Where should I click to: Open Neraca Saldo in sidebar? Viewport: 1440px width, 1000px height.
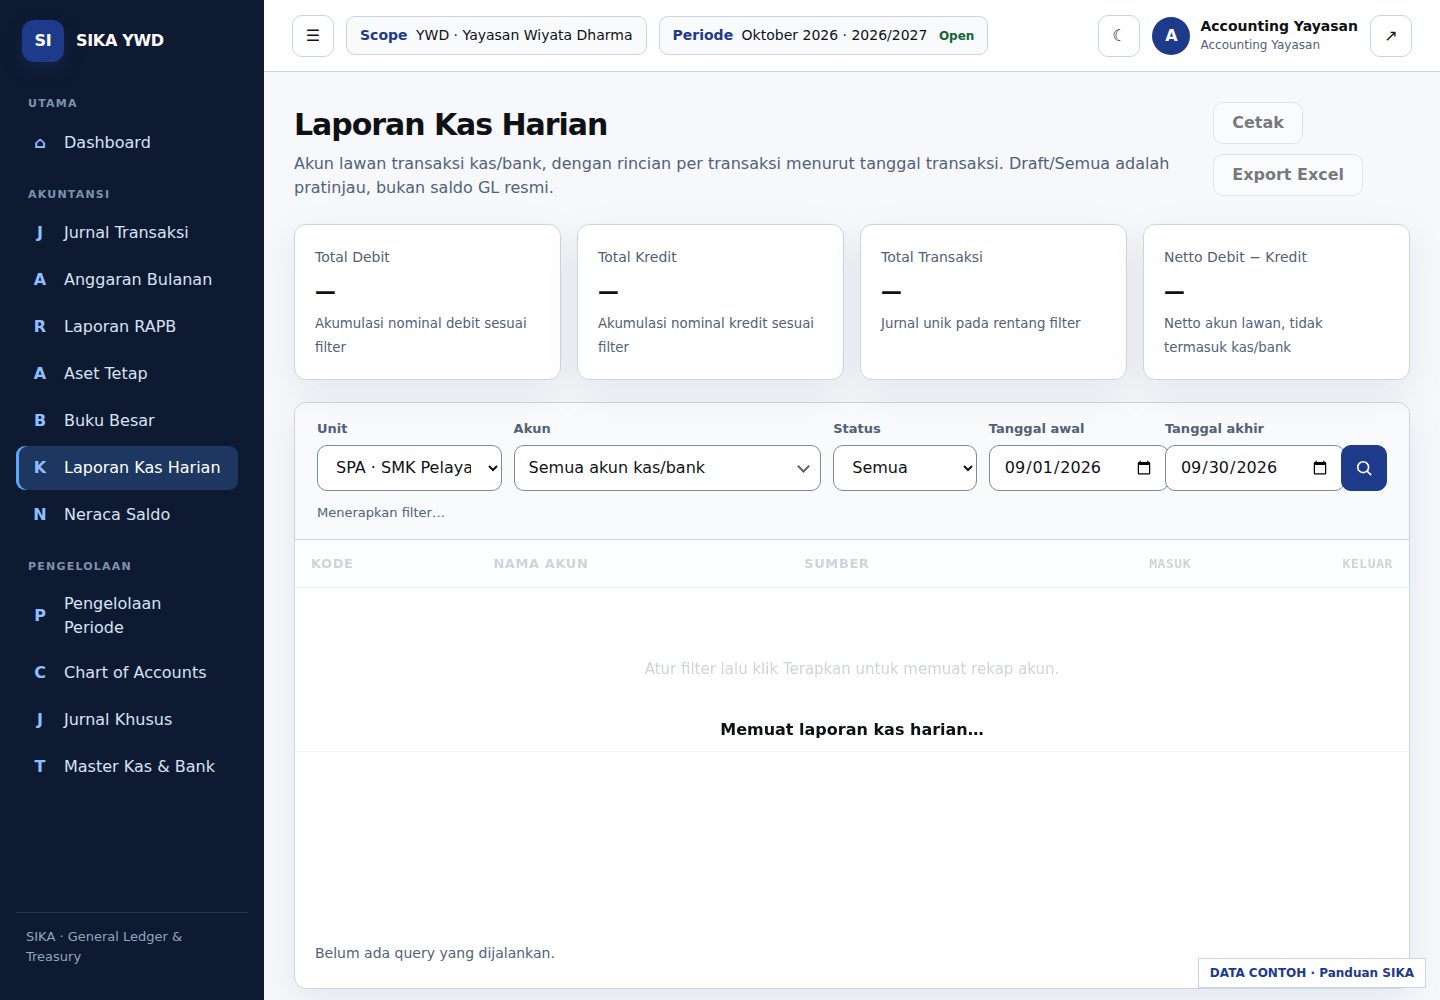pos(127,515)
